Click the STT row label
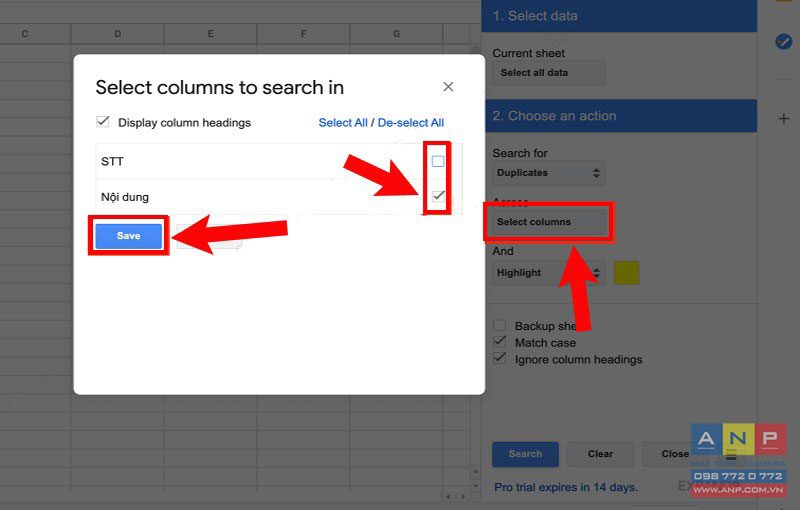The height and width of the screenshot is (510, 800). point(112,162)
